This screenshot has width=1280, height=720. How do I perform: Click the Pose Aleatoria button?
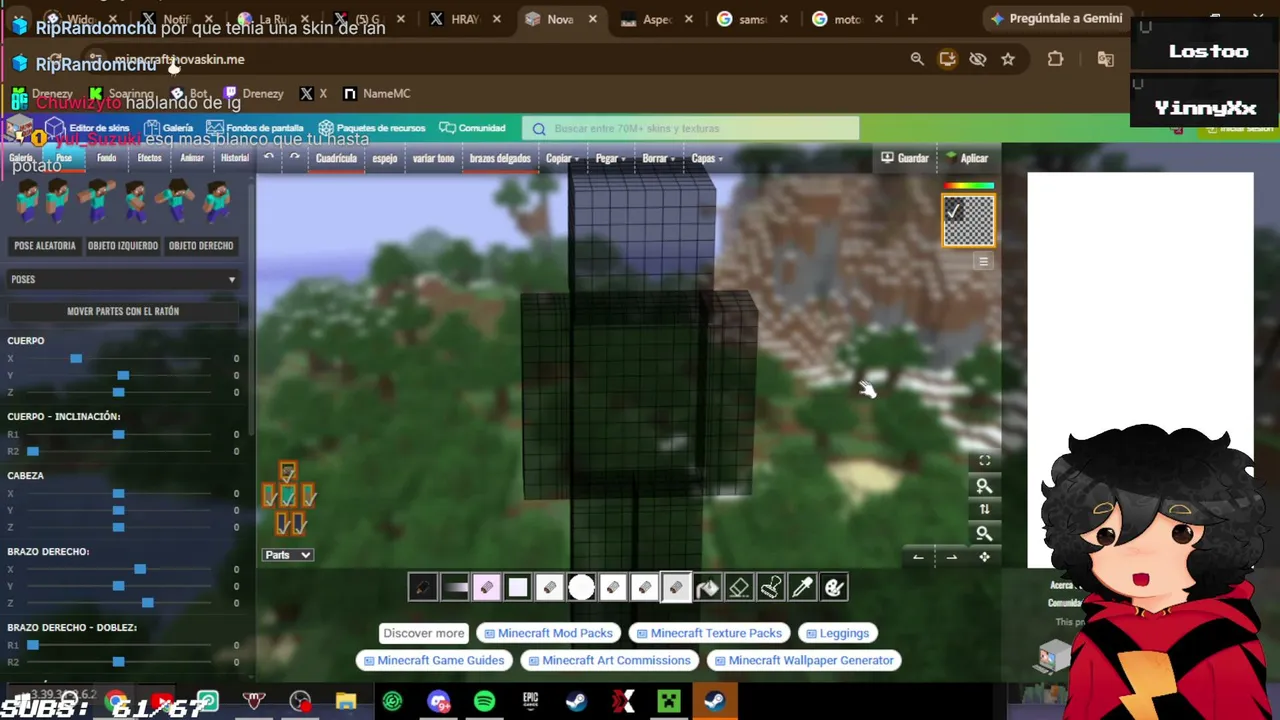pos(45,245)
